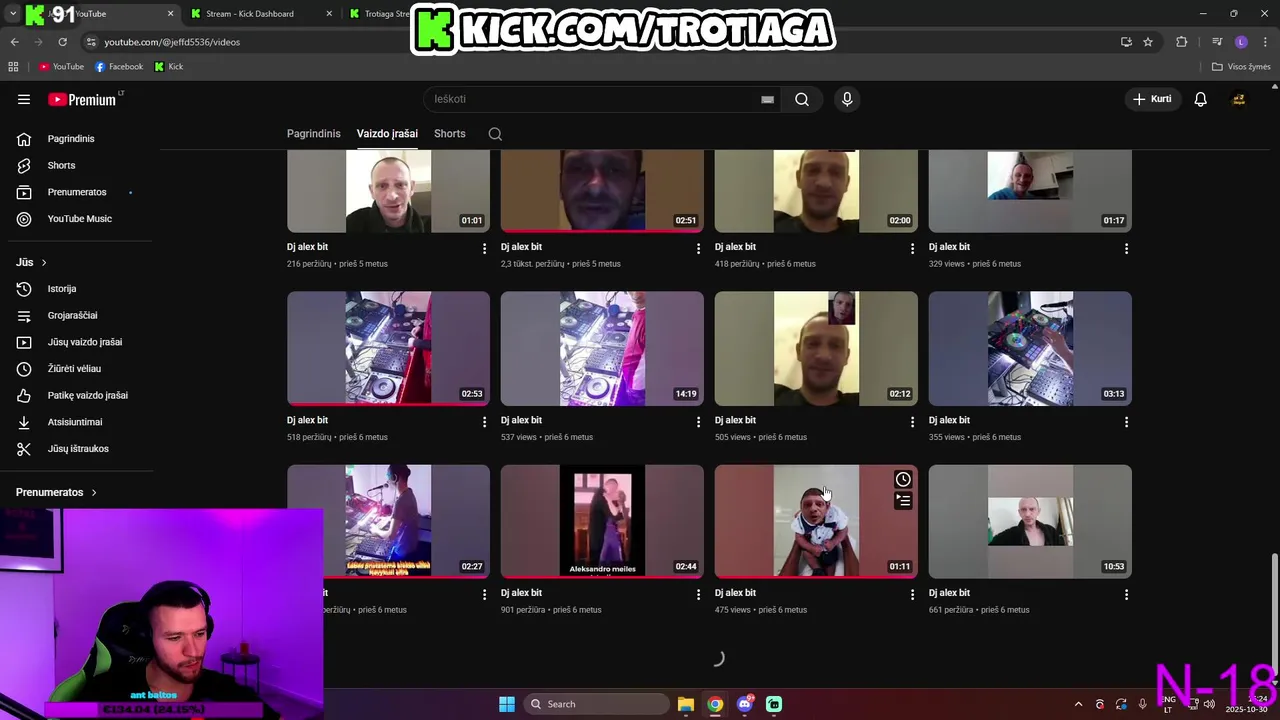Open the on-screen keyboard icon in search box
Screen dimensions: 1280x720
click(x=767, y=99)
